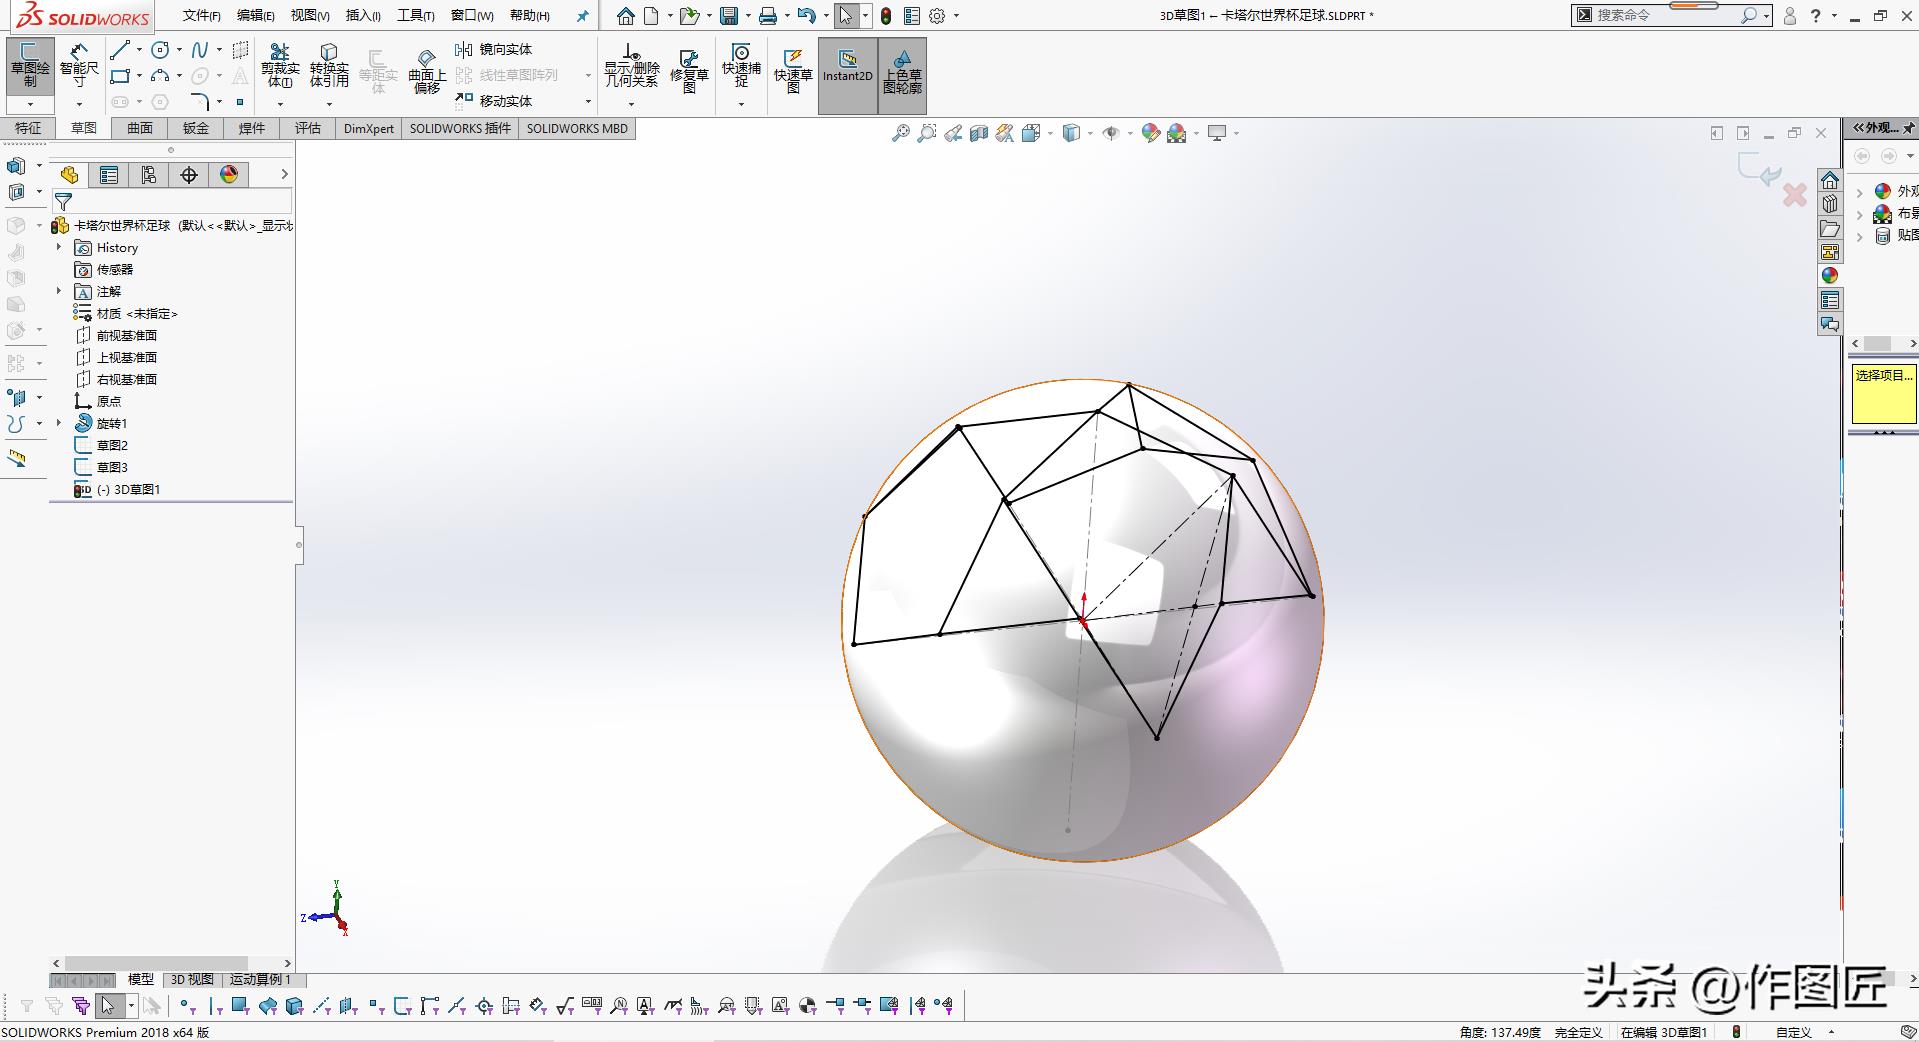Open the PropertyManager tab icon
Image resolution: width=1919 pixels, height=1042 pixels.
pyautogui.click(x=109, y=175)
